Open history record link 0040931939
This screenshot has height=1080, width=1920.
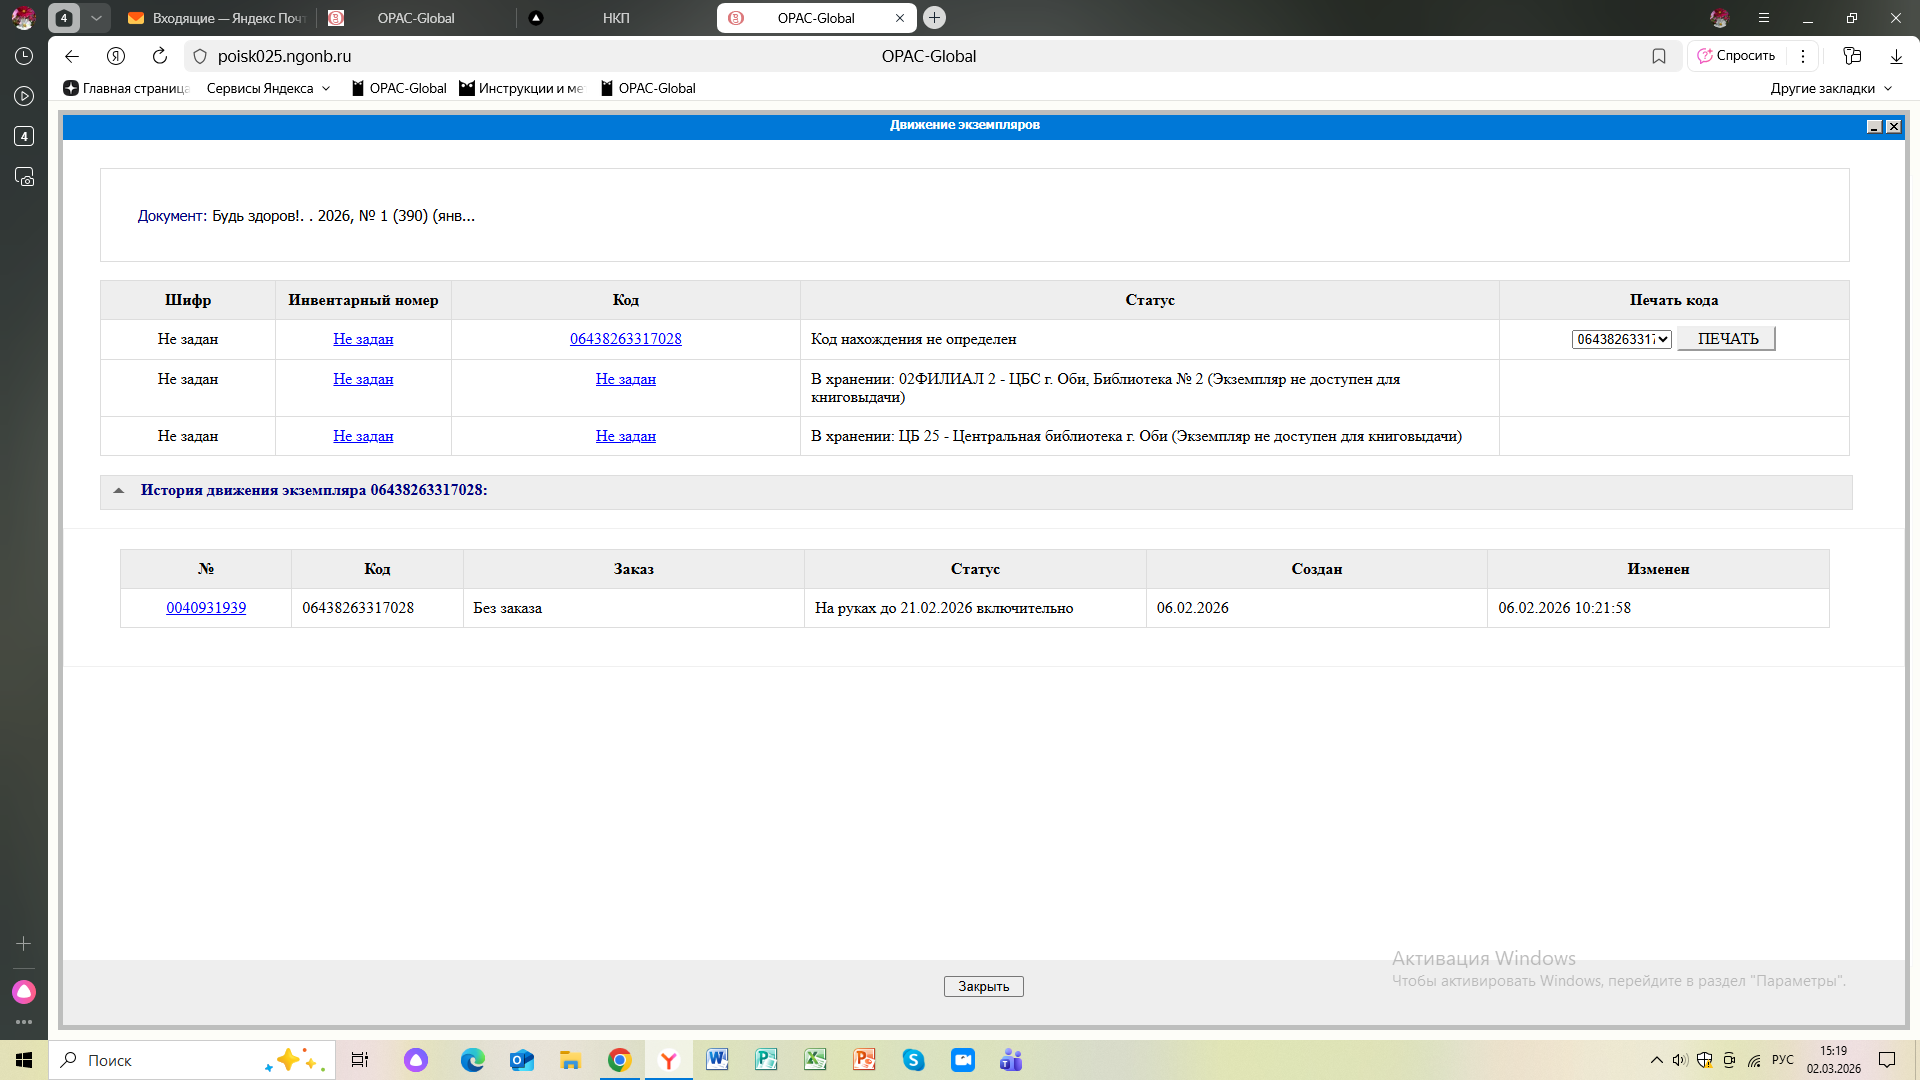[206, 608]
